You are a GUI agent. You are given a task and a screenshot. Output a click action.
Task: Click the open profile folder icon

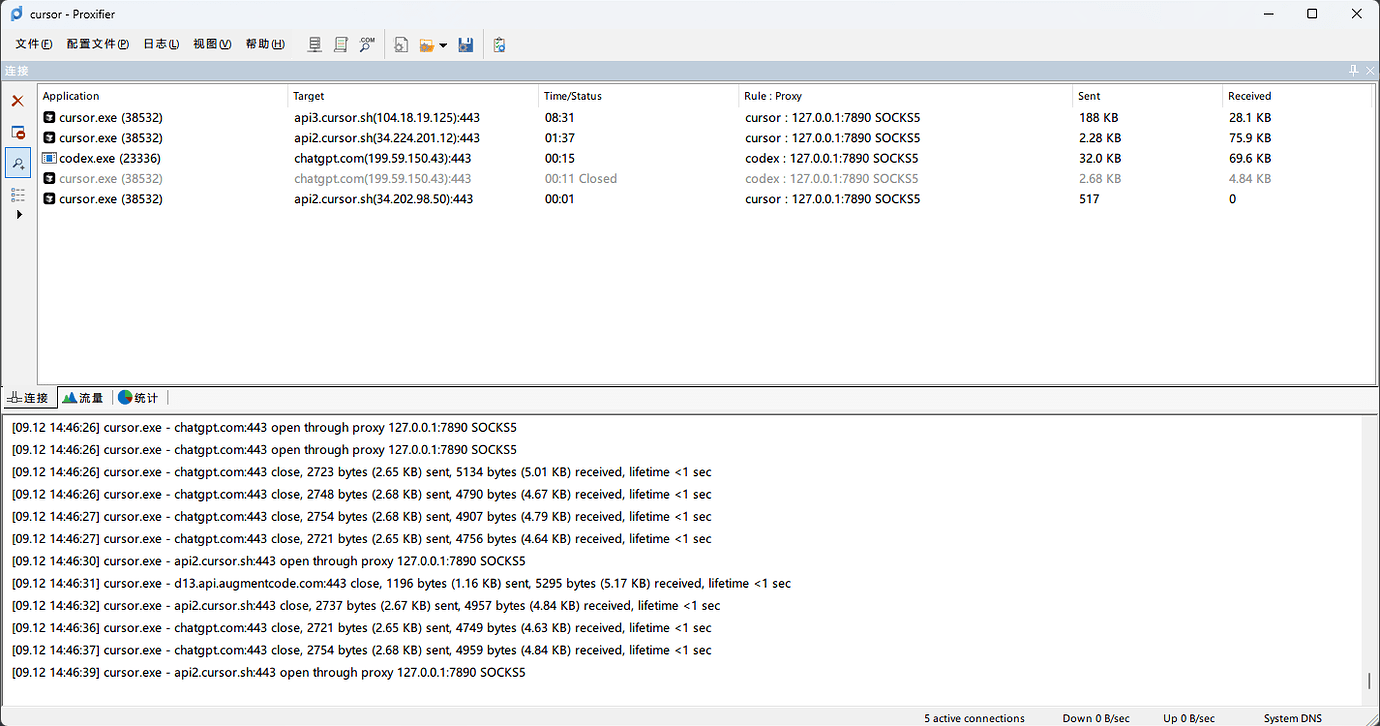coord(427,44)
